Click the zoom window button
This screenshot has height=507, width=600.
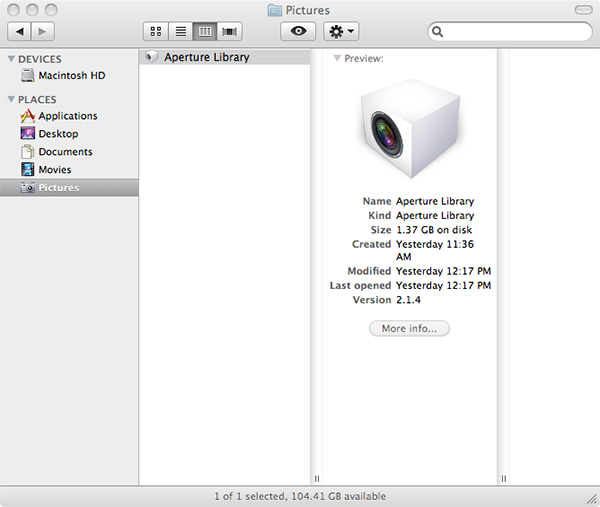pyautogui.click(x=51, y=10)
